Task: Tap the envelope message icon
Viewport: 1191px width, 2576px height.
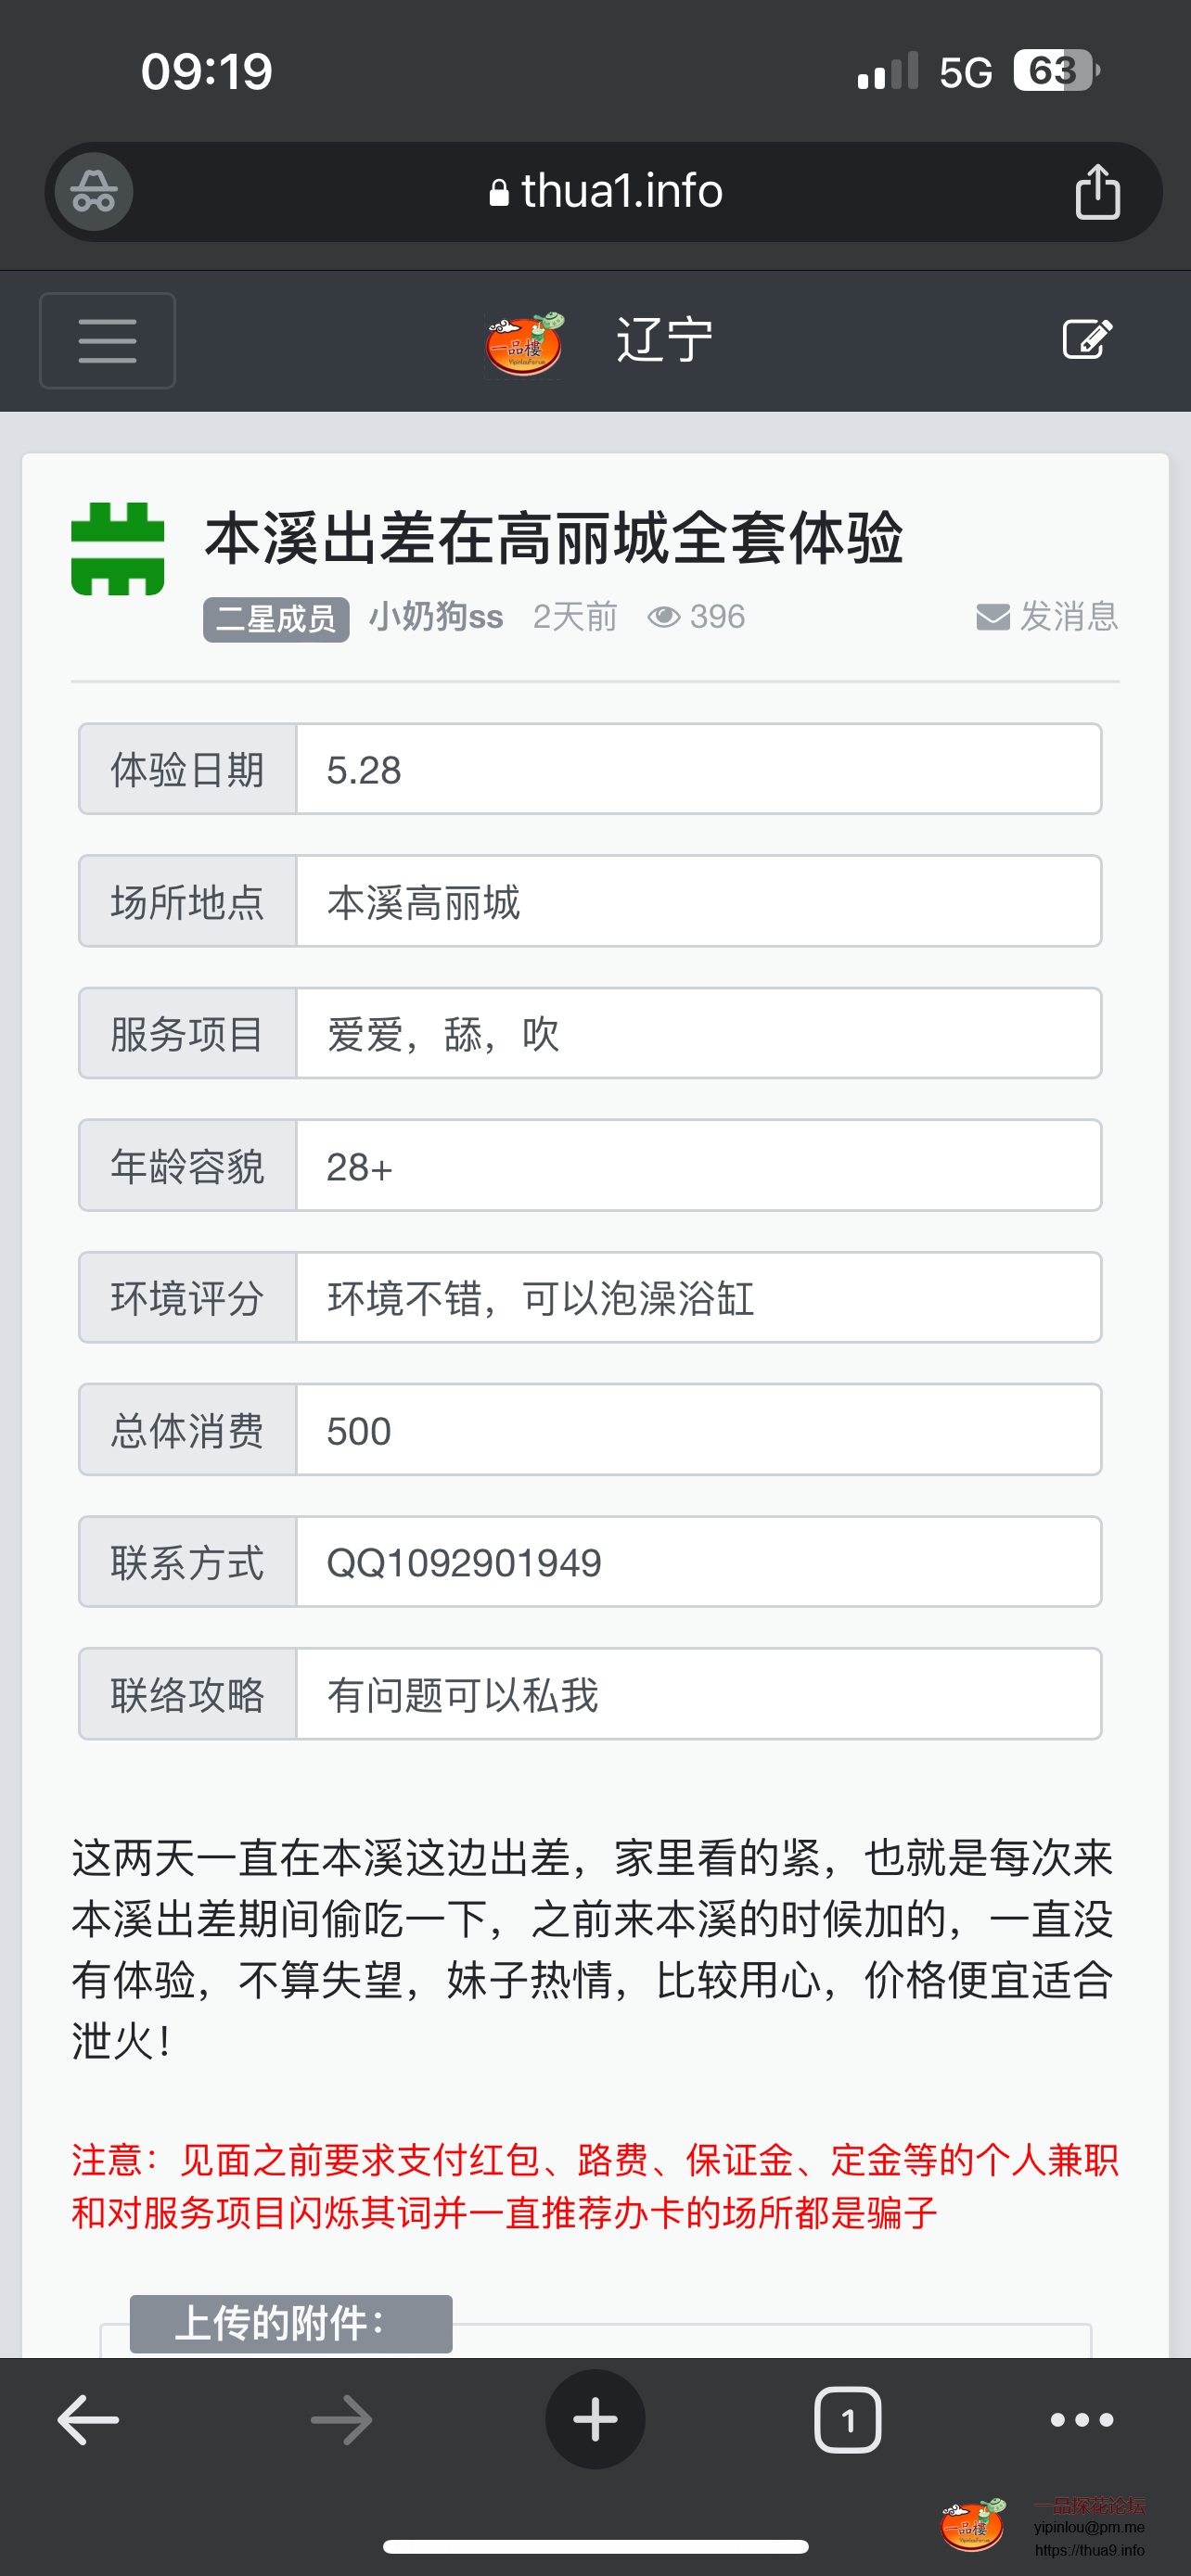Action: pos(992,617)
